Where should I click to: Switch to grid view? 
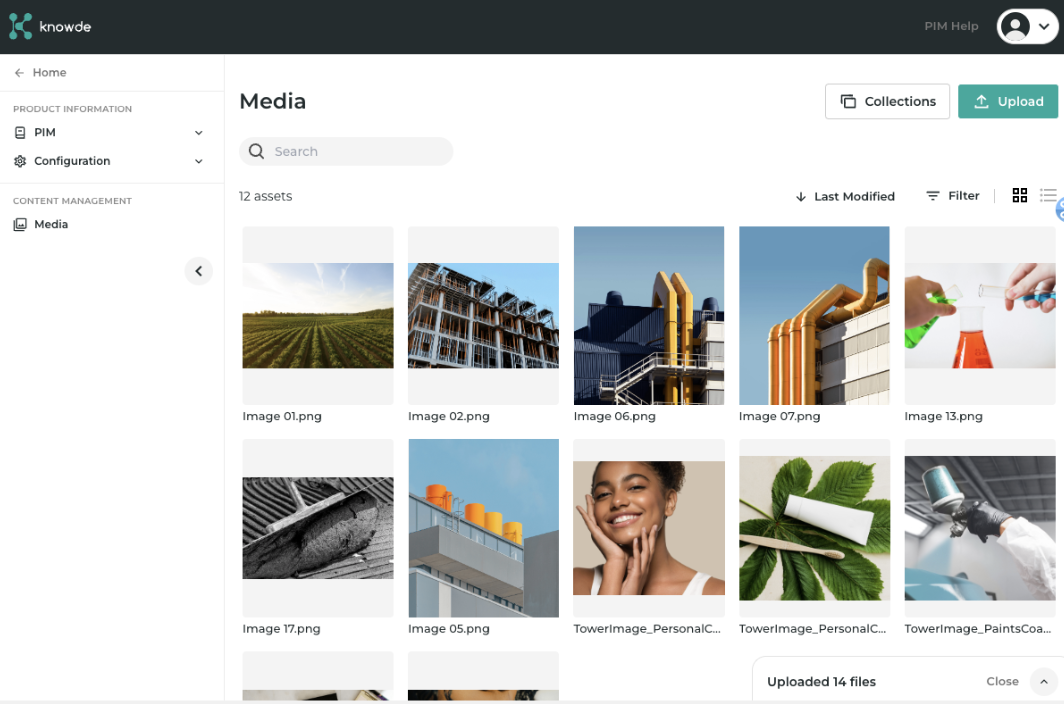1020,196
